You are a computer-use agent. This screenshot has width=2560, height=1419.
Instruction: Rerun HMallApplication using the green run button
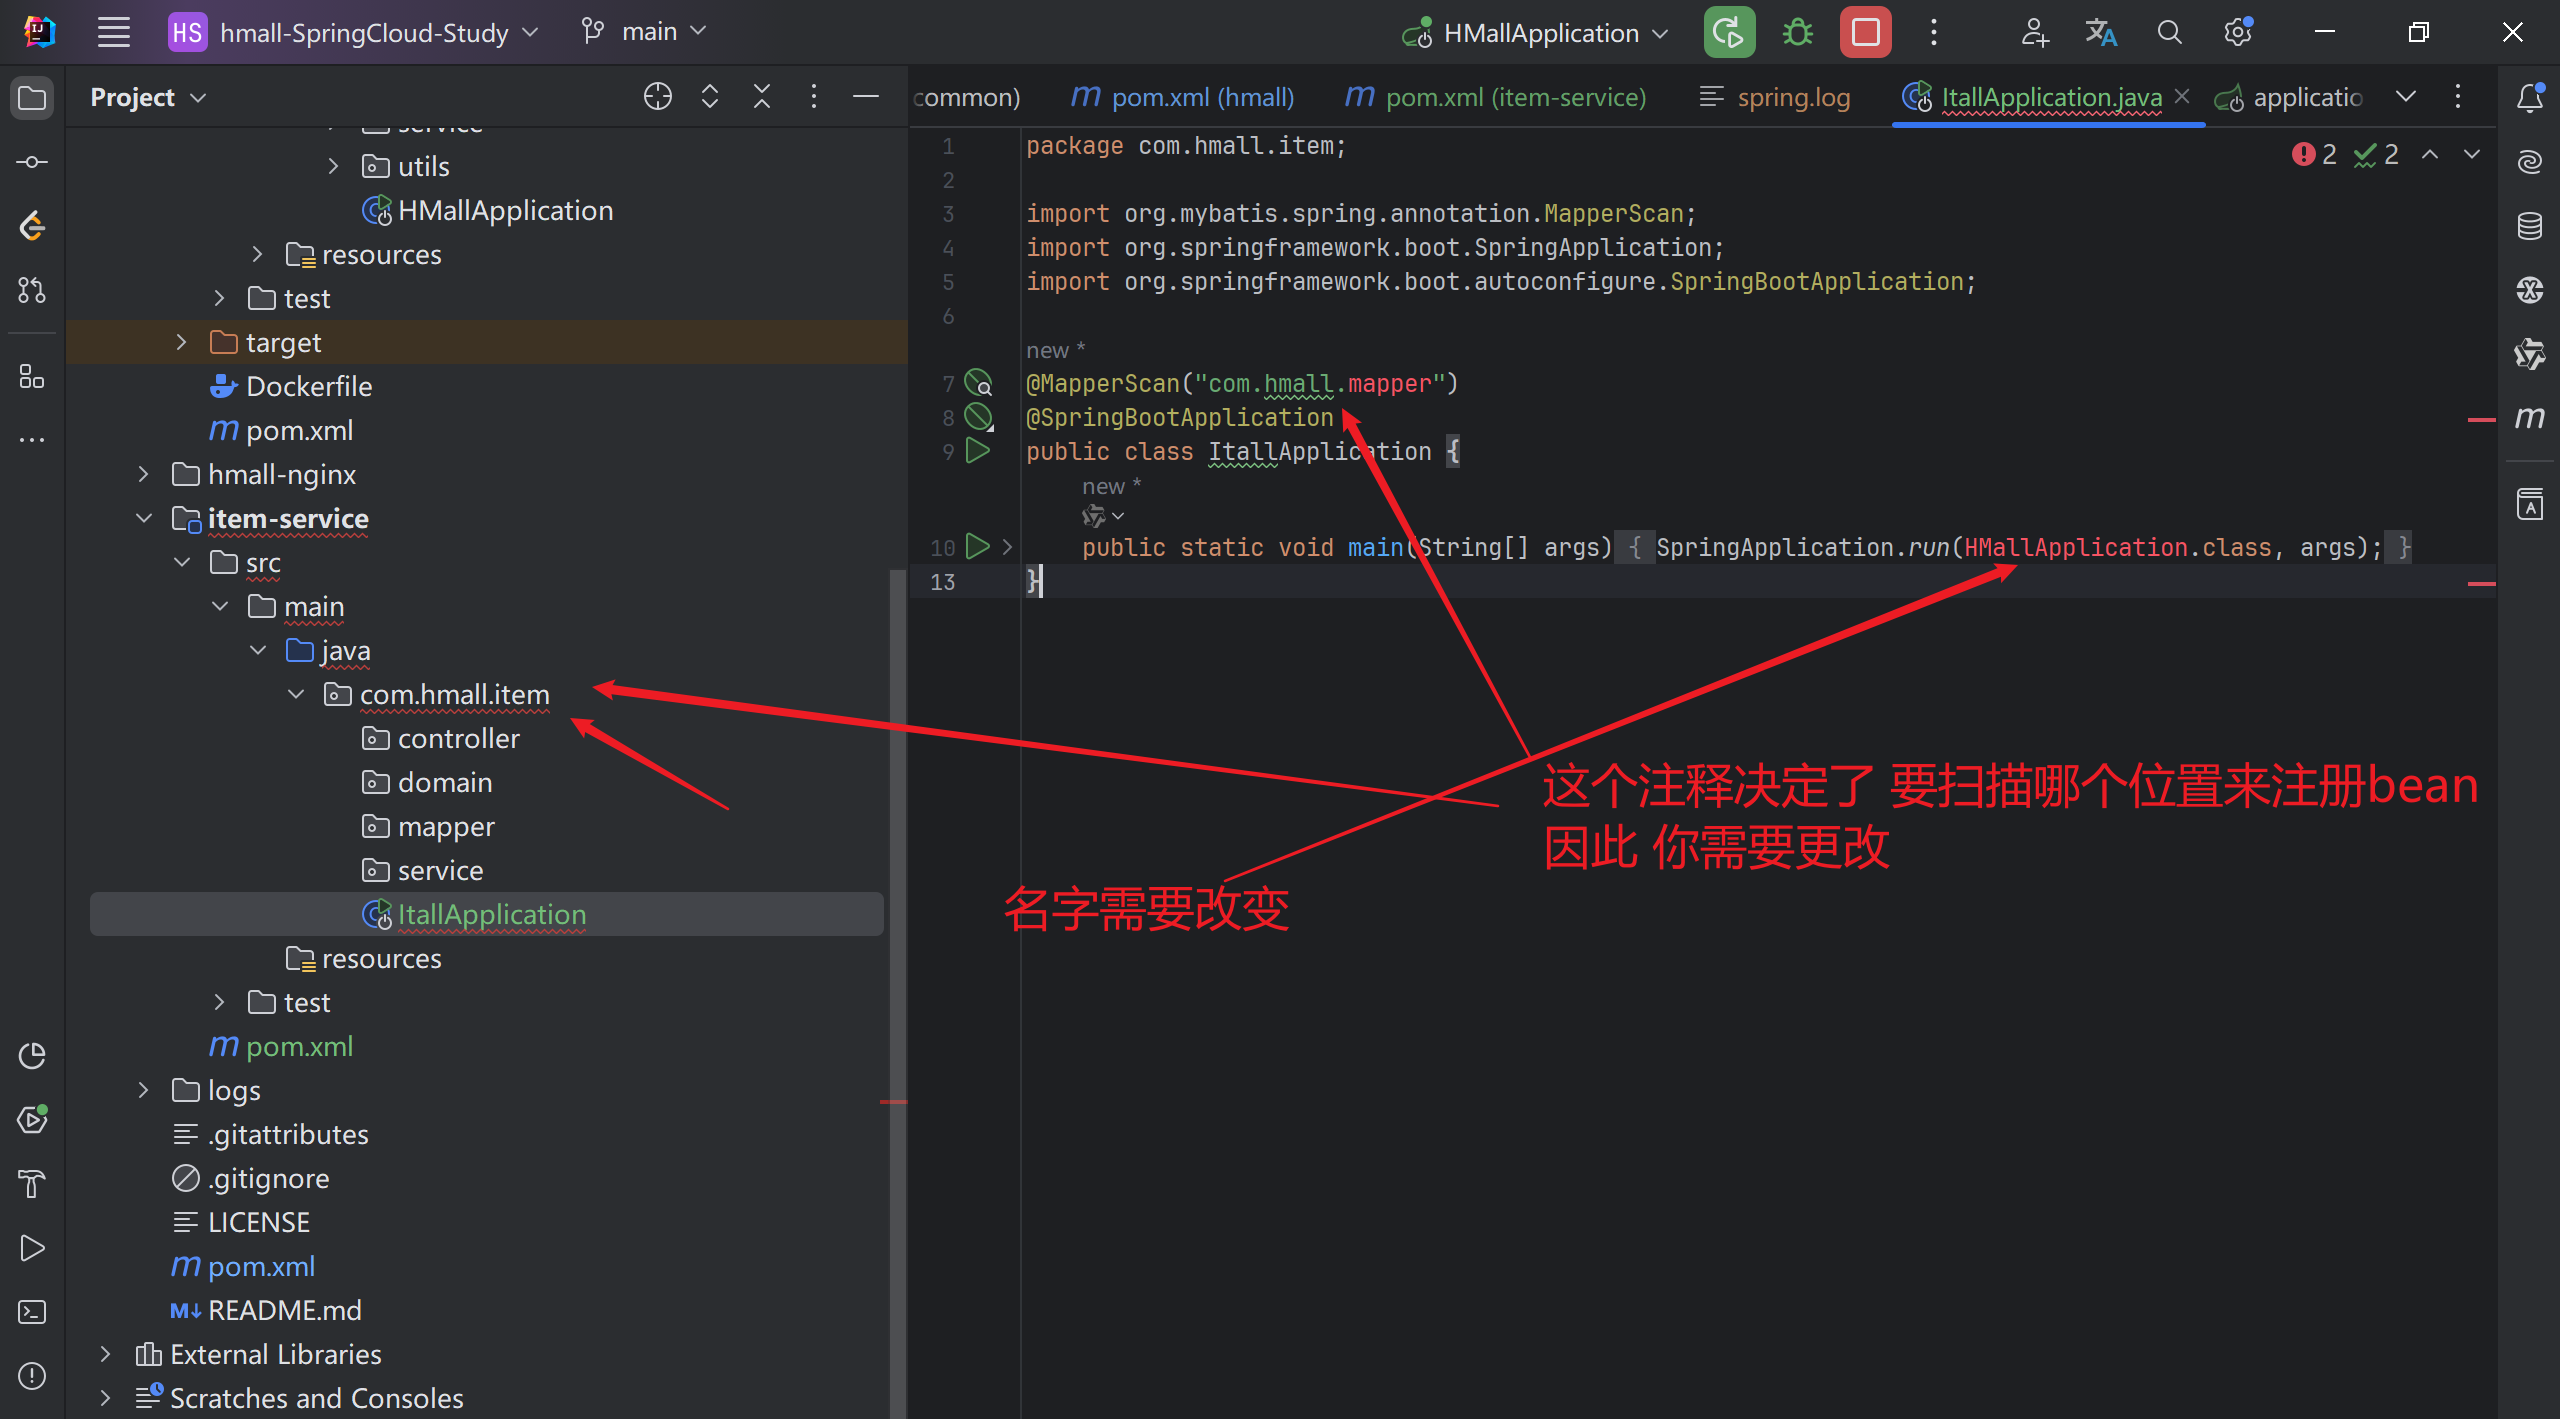1729,33
